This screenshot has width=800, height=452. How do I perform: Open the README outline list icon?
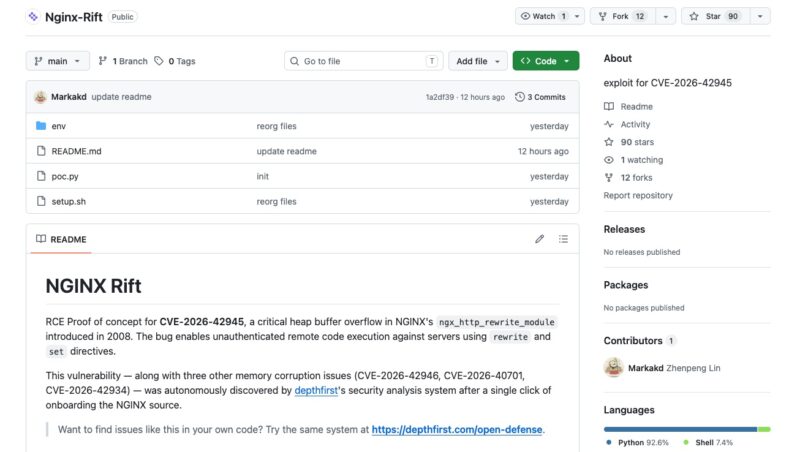pos(563,239)
